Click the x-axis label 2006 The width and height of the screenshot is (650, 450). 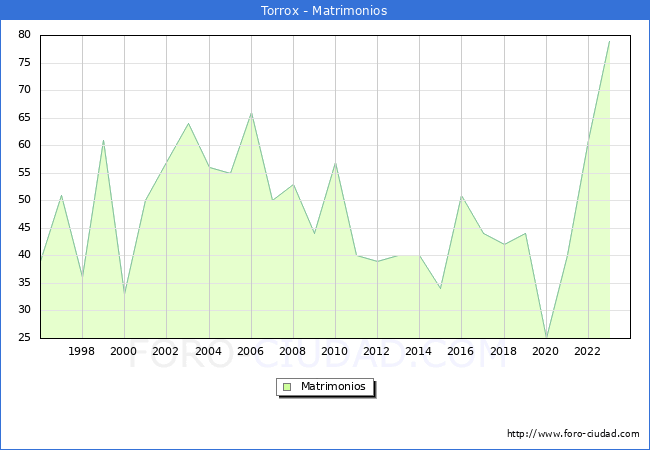point(250,351)
